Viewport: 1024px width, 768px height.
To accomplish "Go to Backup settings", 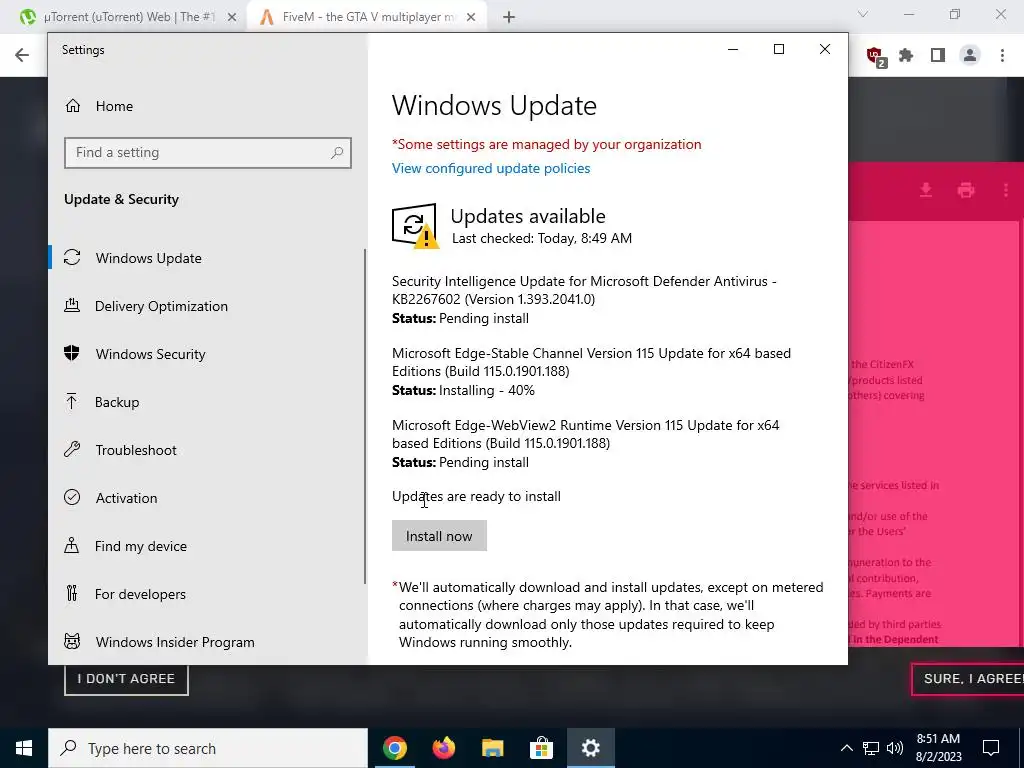I will (116, 402).
